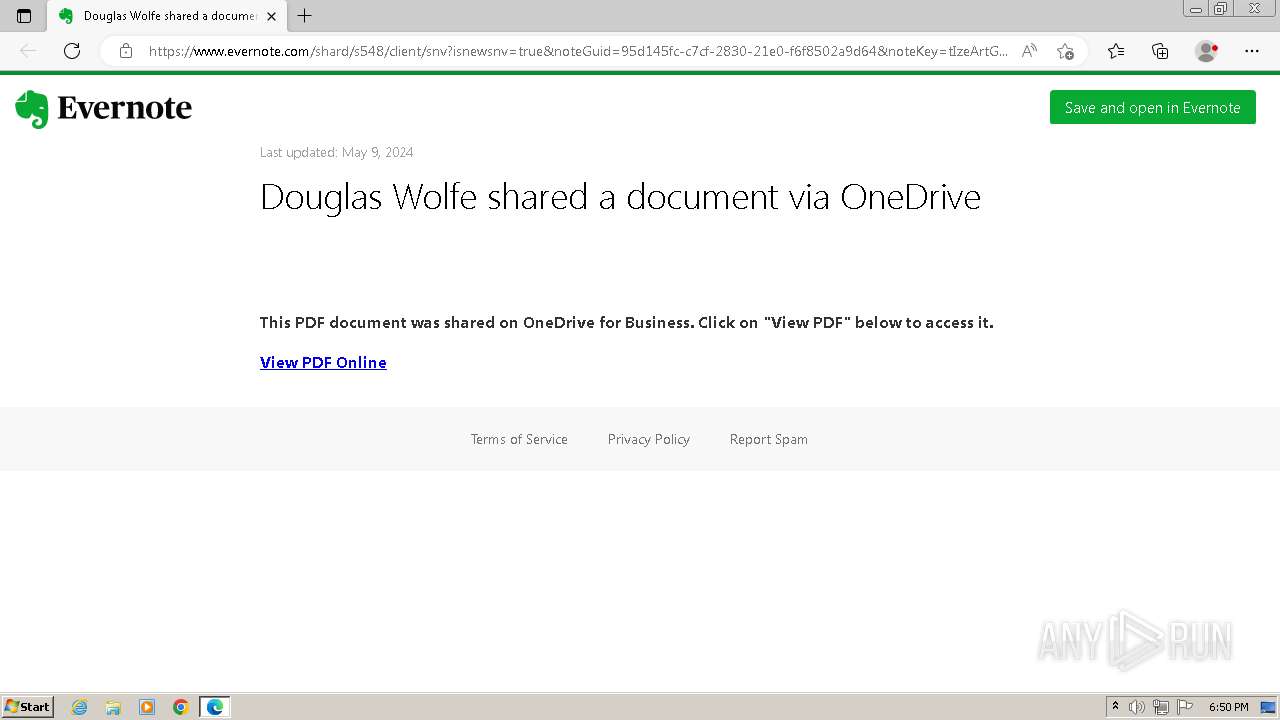Image resolution: width=1280 pixels, height=720 pixels.
Task: Click the Read aloud icon
Action: [x=1029, y=51]
